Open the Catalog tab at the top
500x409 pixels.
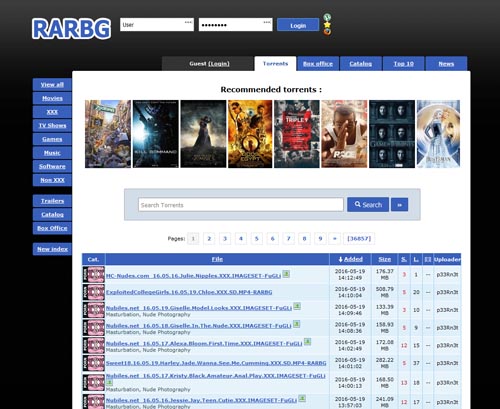(x=361, y=64)
